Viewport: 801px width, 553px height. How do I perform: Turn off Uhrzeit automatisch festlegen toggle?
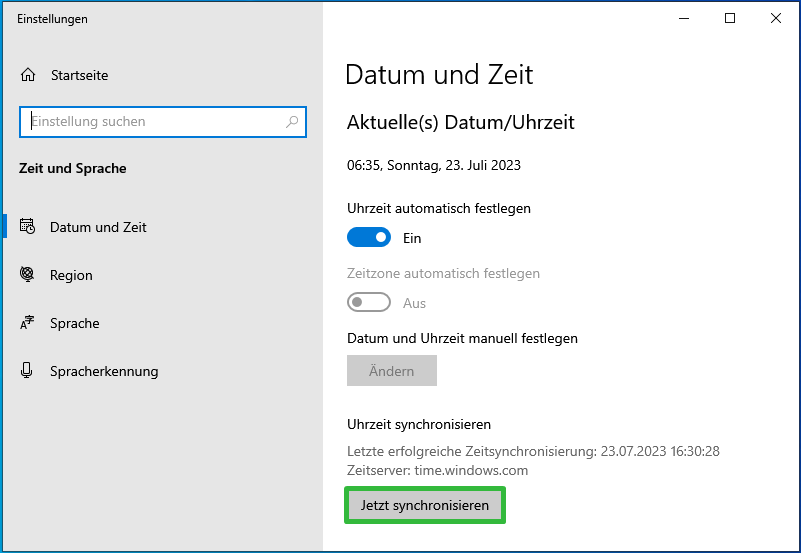(x=369, y=237)
